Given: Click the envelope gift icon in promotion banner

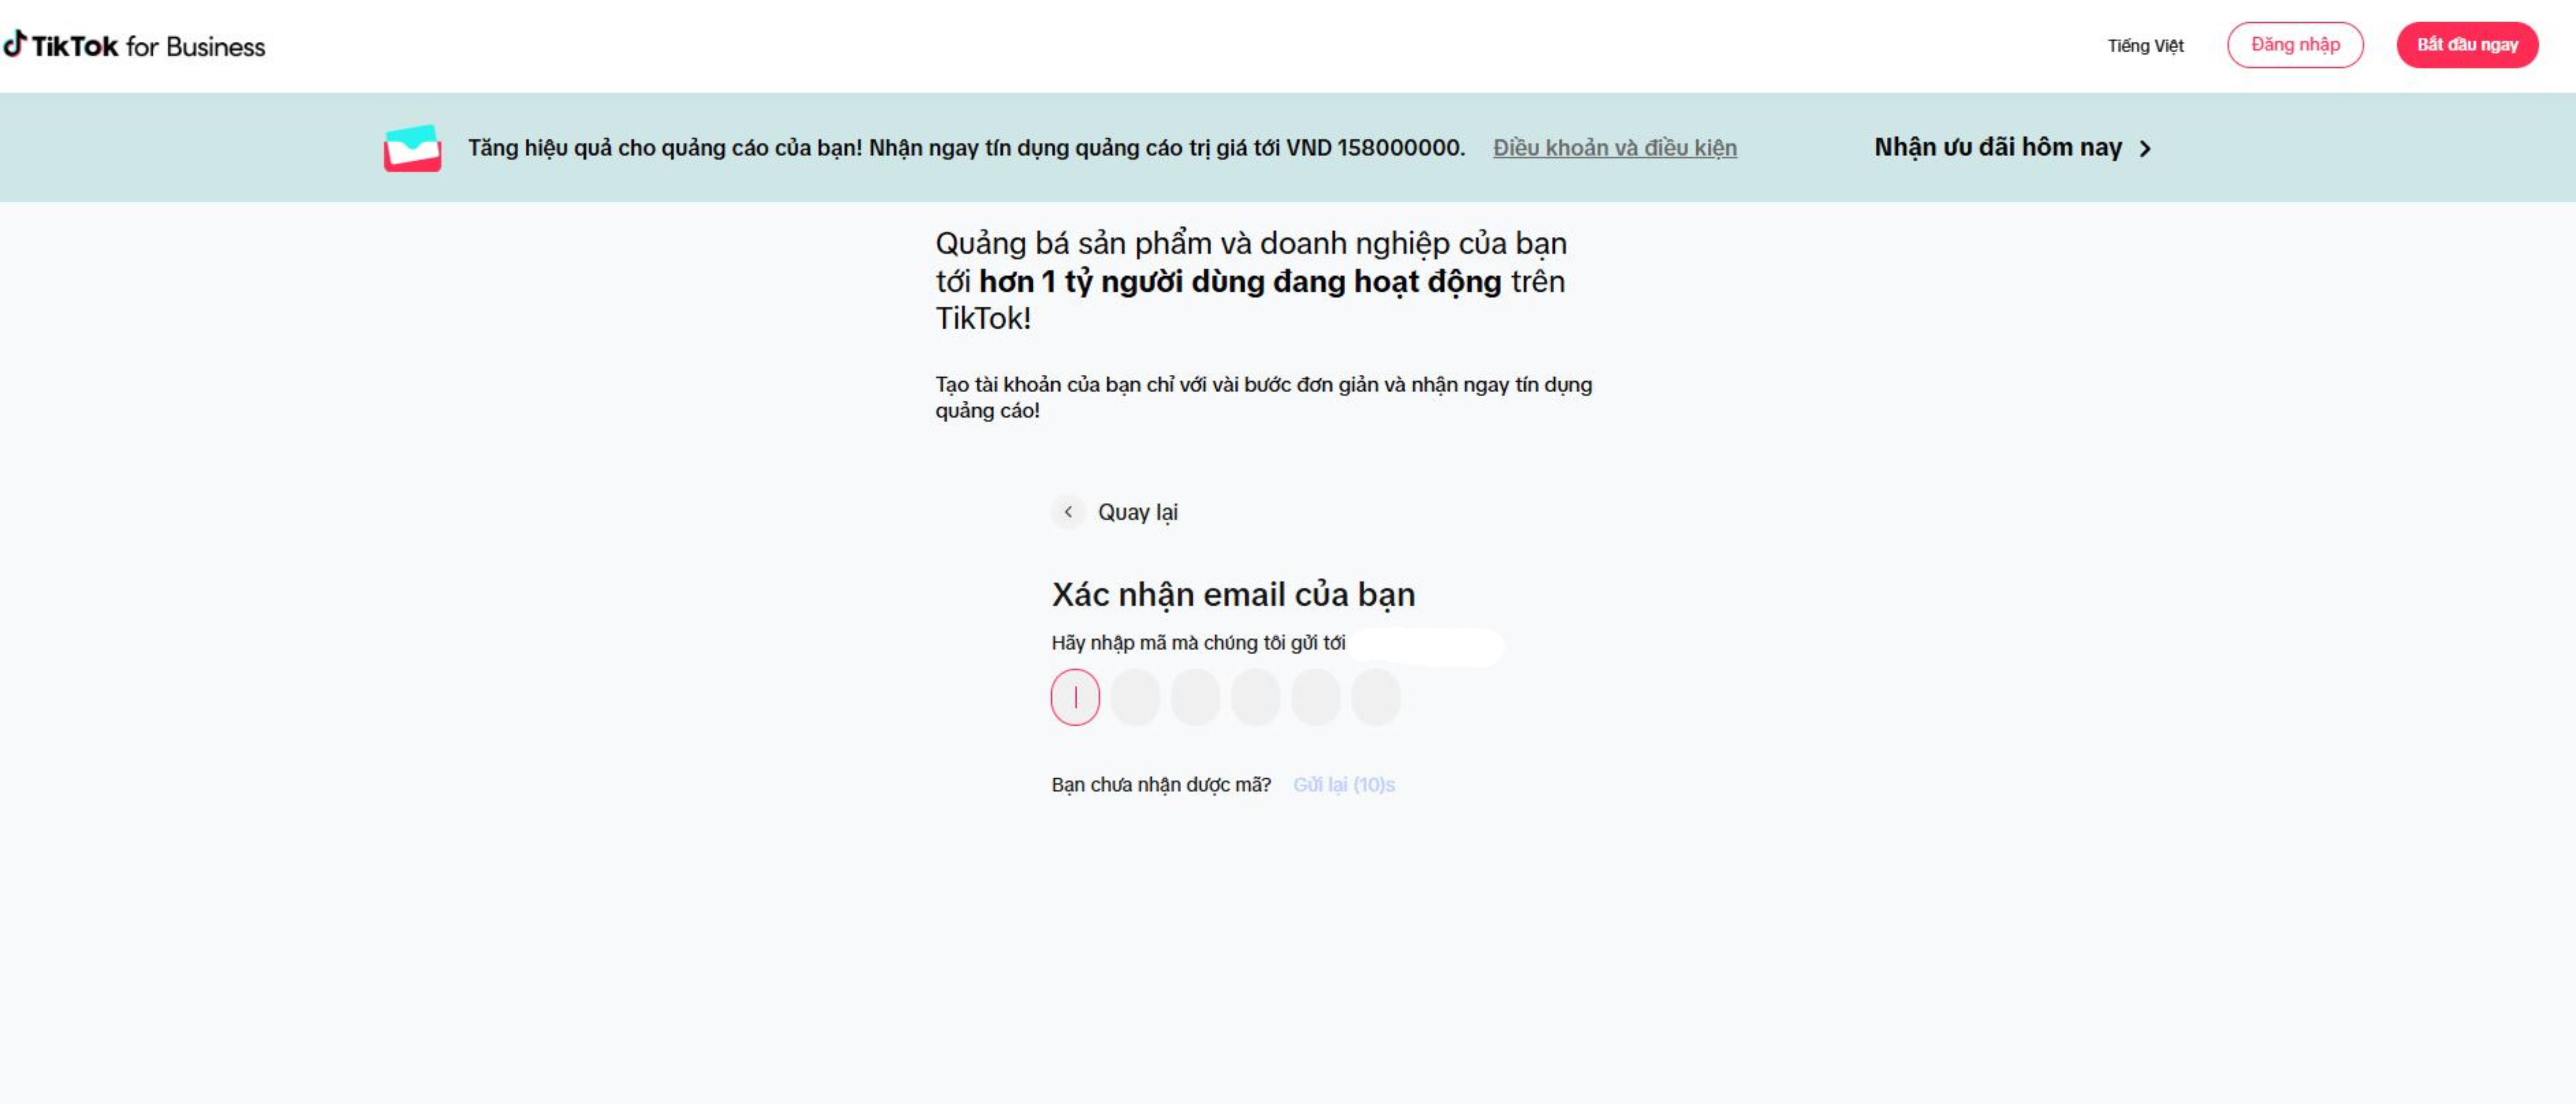Looking at the screenshot, I should point(412,148).
